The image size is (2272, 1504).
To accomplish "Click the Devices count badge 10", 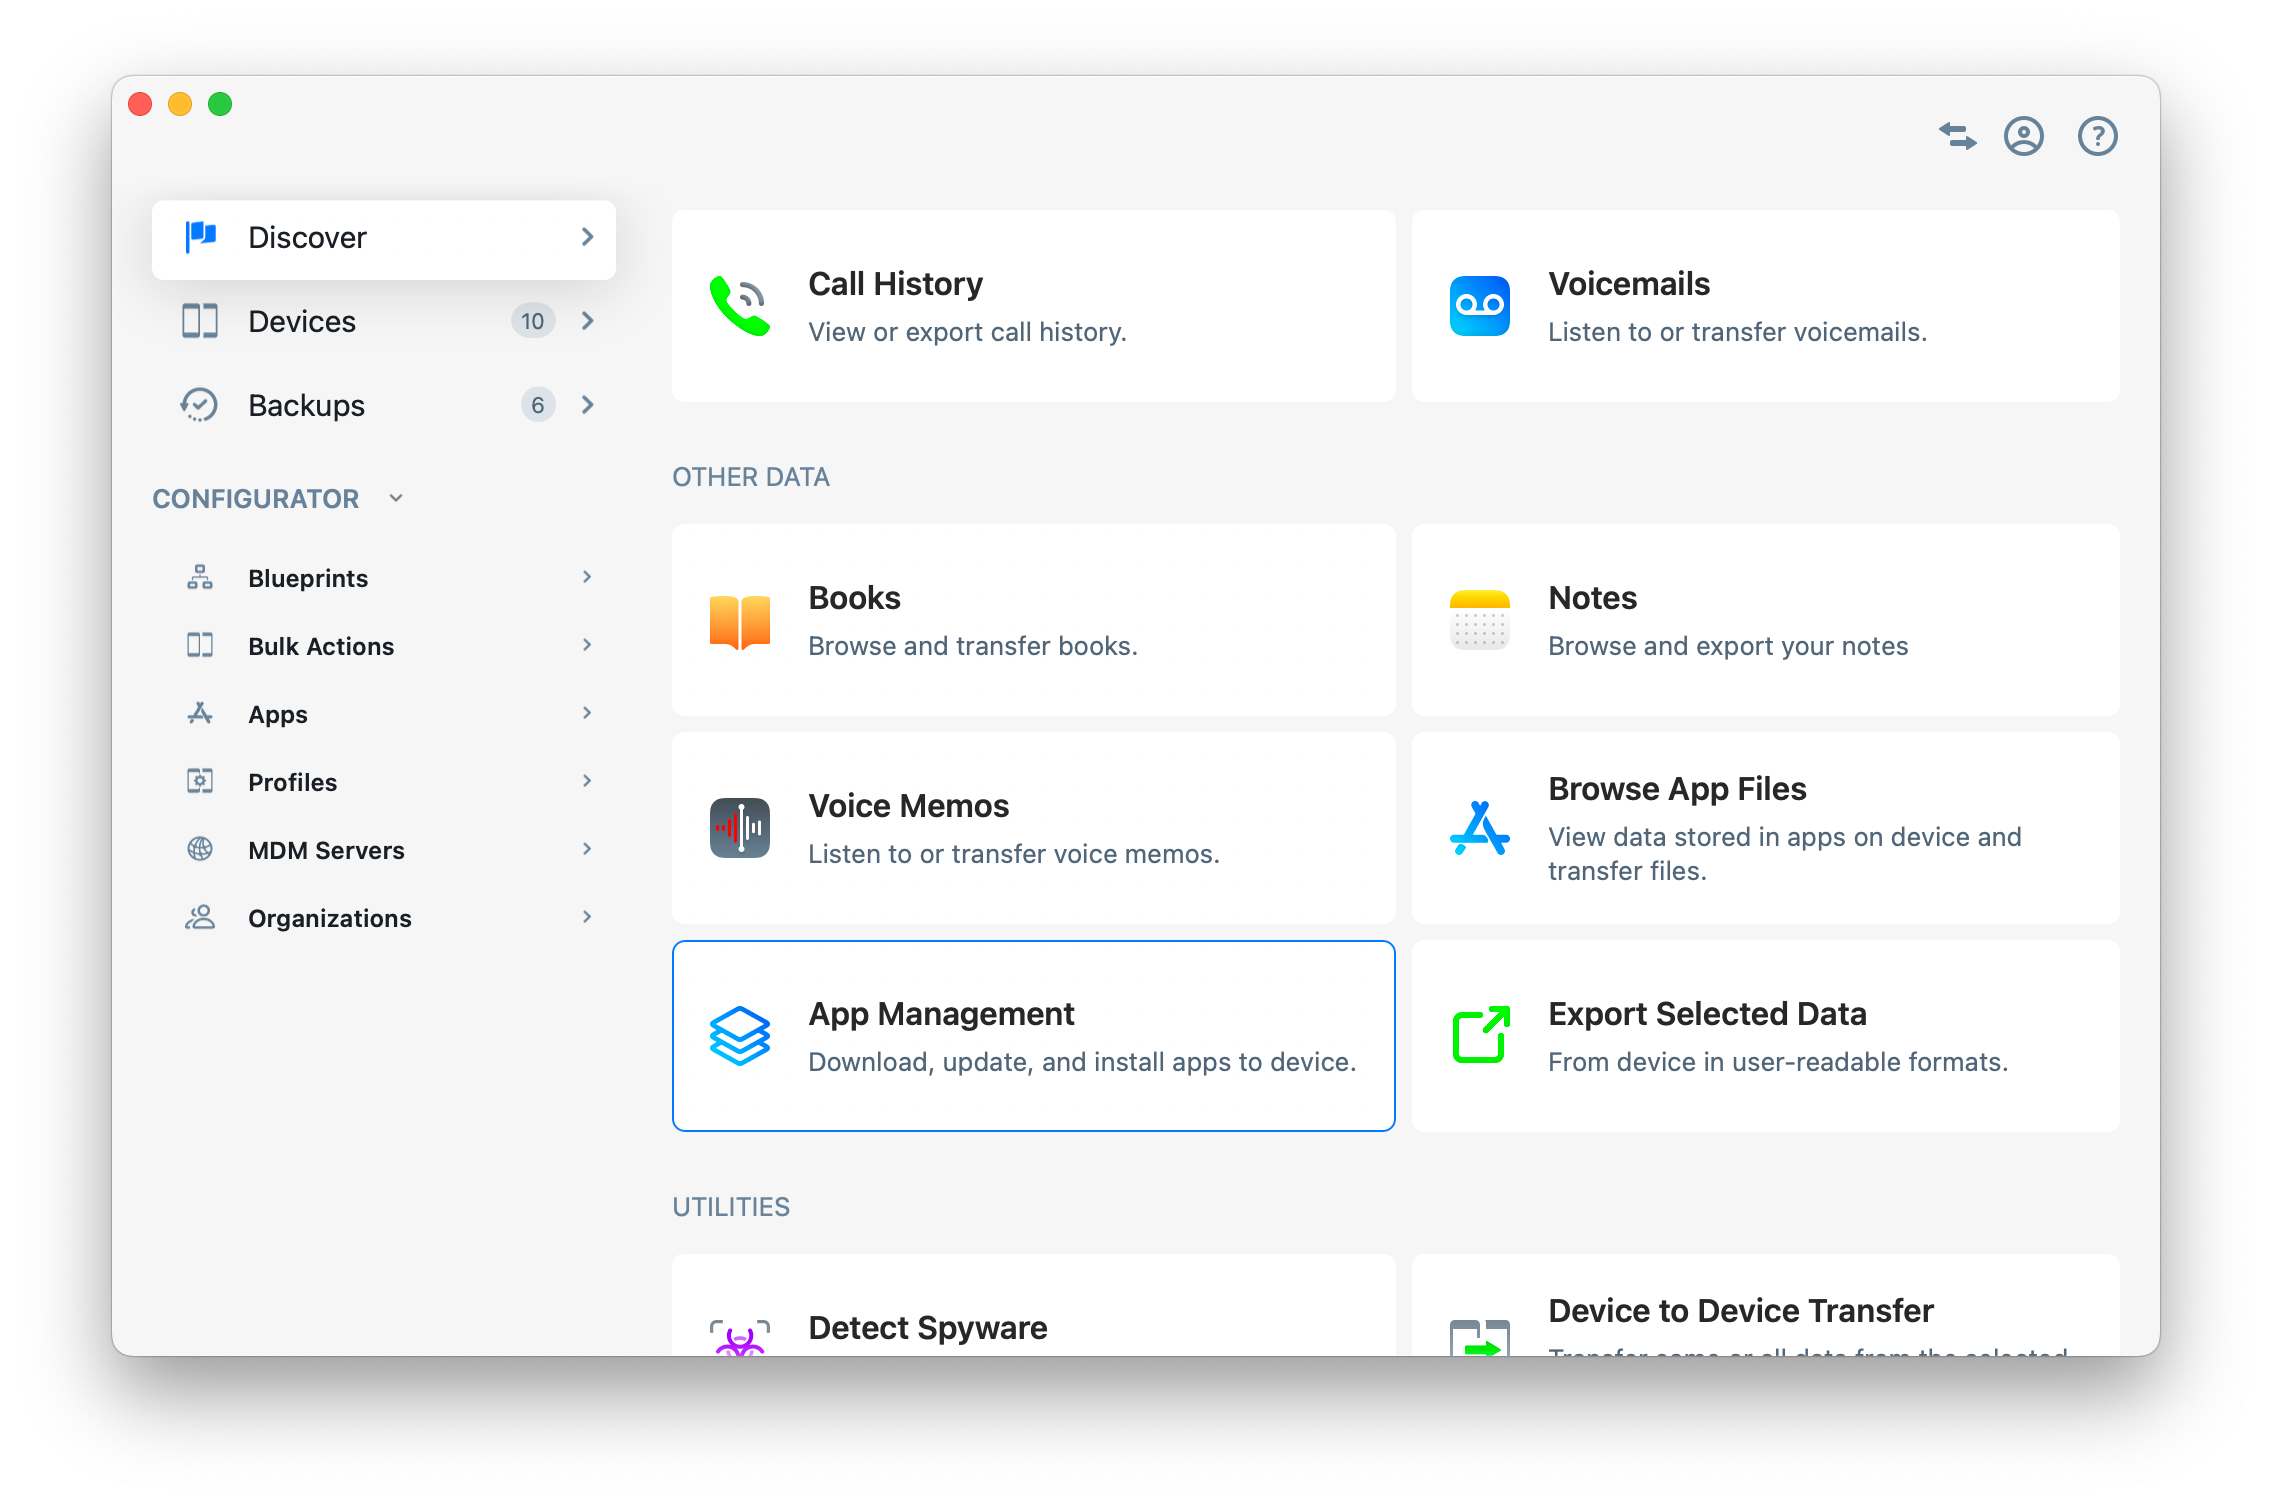I will click(532, 321).
